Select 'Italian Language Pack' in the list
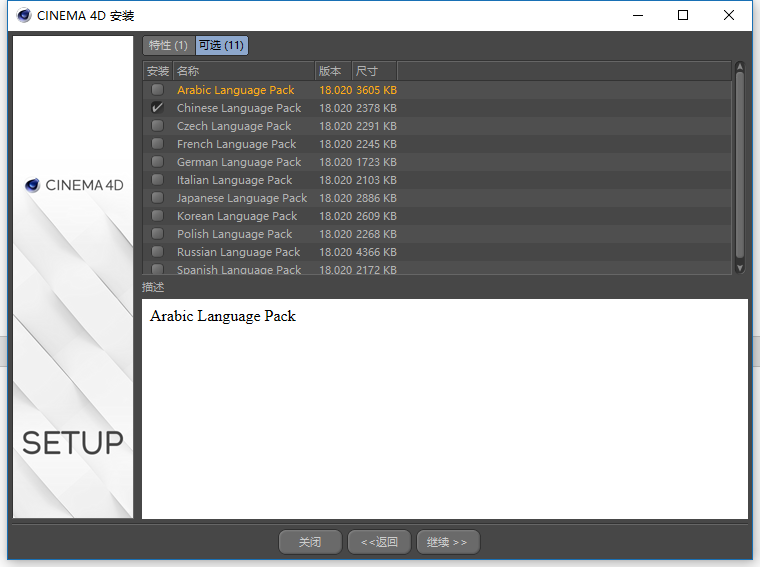Image resolution: width=760 pixels, height=567 pixels. click(x=234, y=180)
